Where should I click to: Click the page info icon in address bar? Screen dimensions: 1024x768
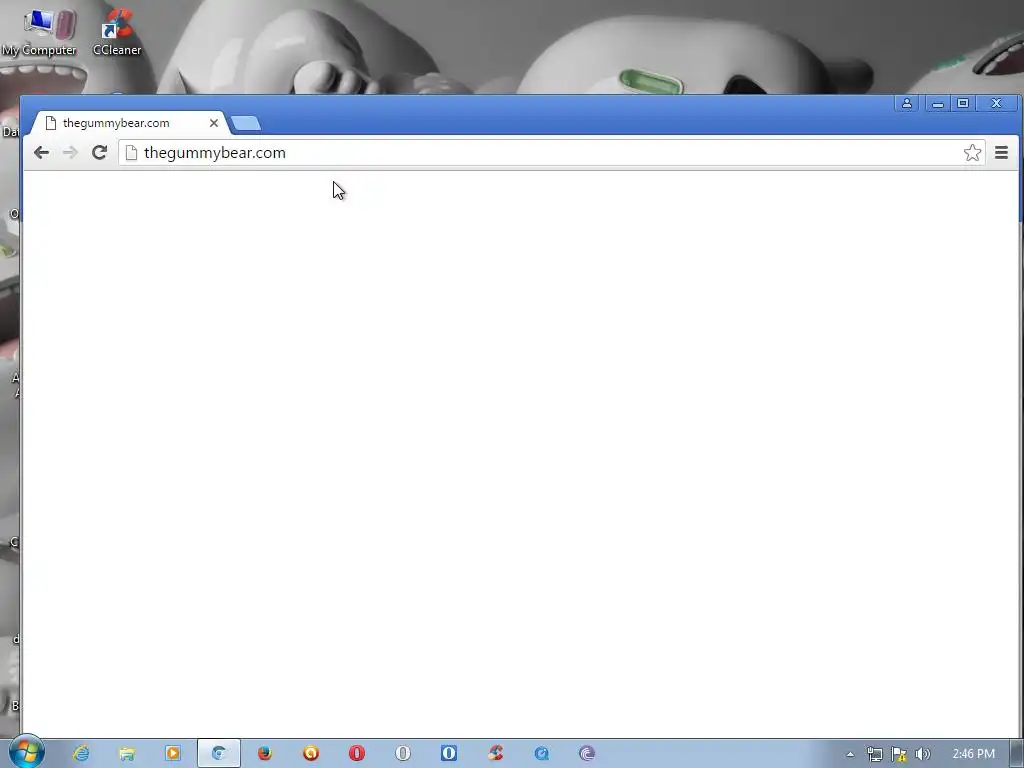tap(131, 153)
